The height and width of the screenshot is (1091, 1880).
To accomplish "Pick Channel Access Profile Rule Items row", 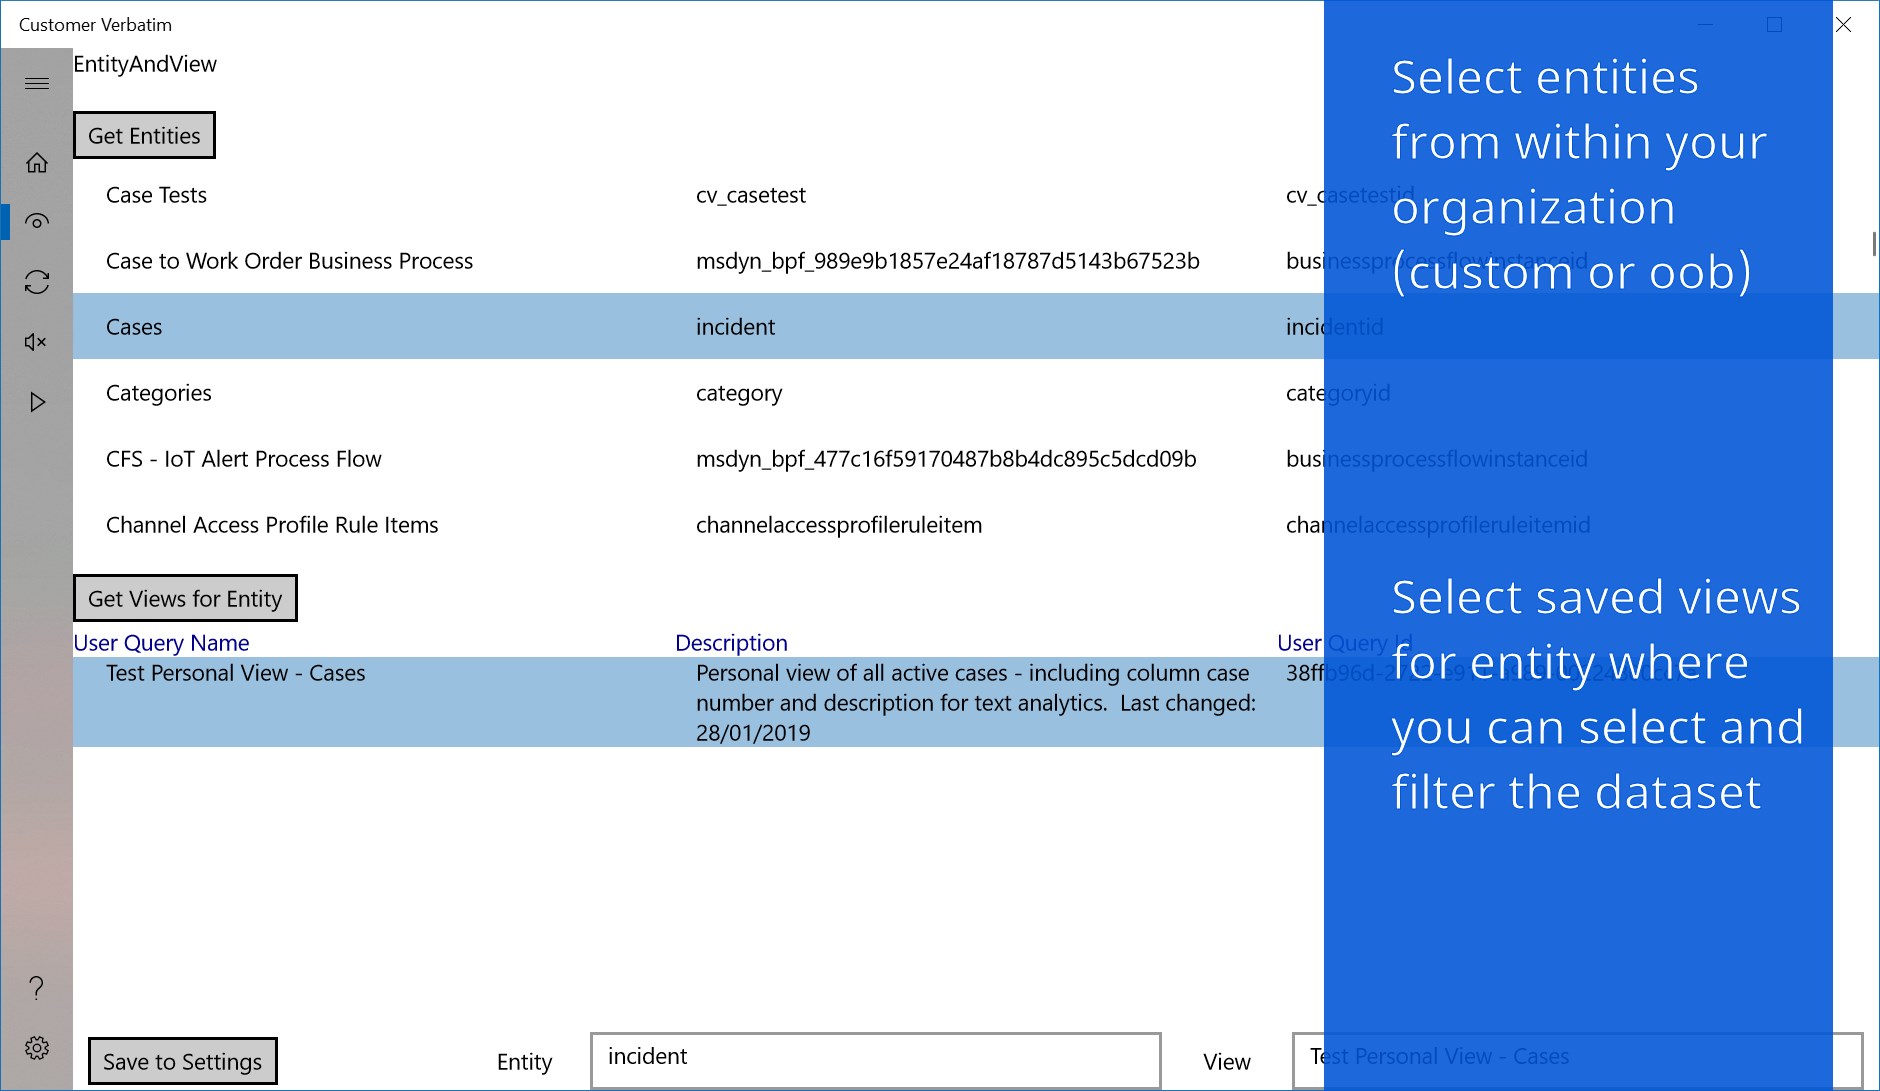I will click(272, 525).
